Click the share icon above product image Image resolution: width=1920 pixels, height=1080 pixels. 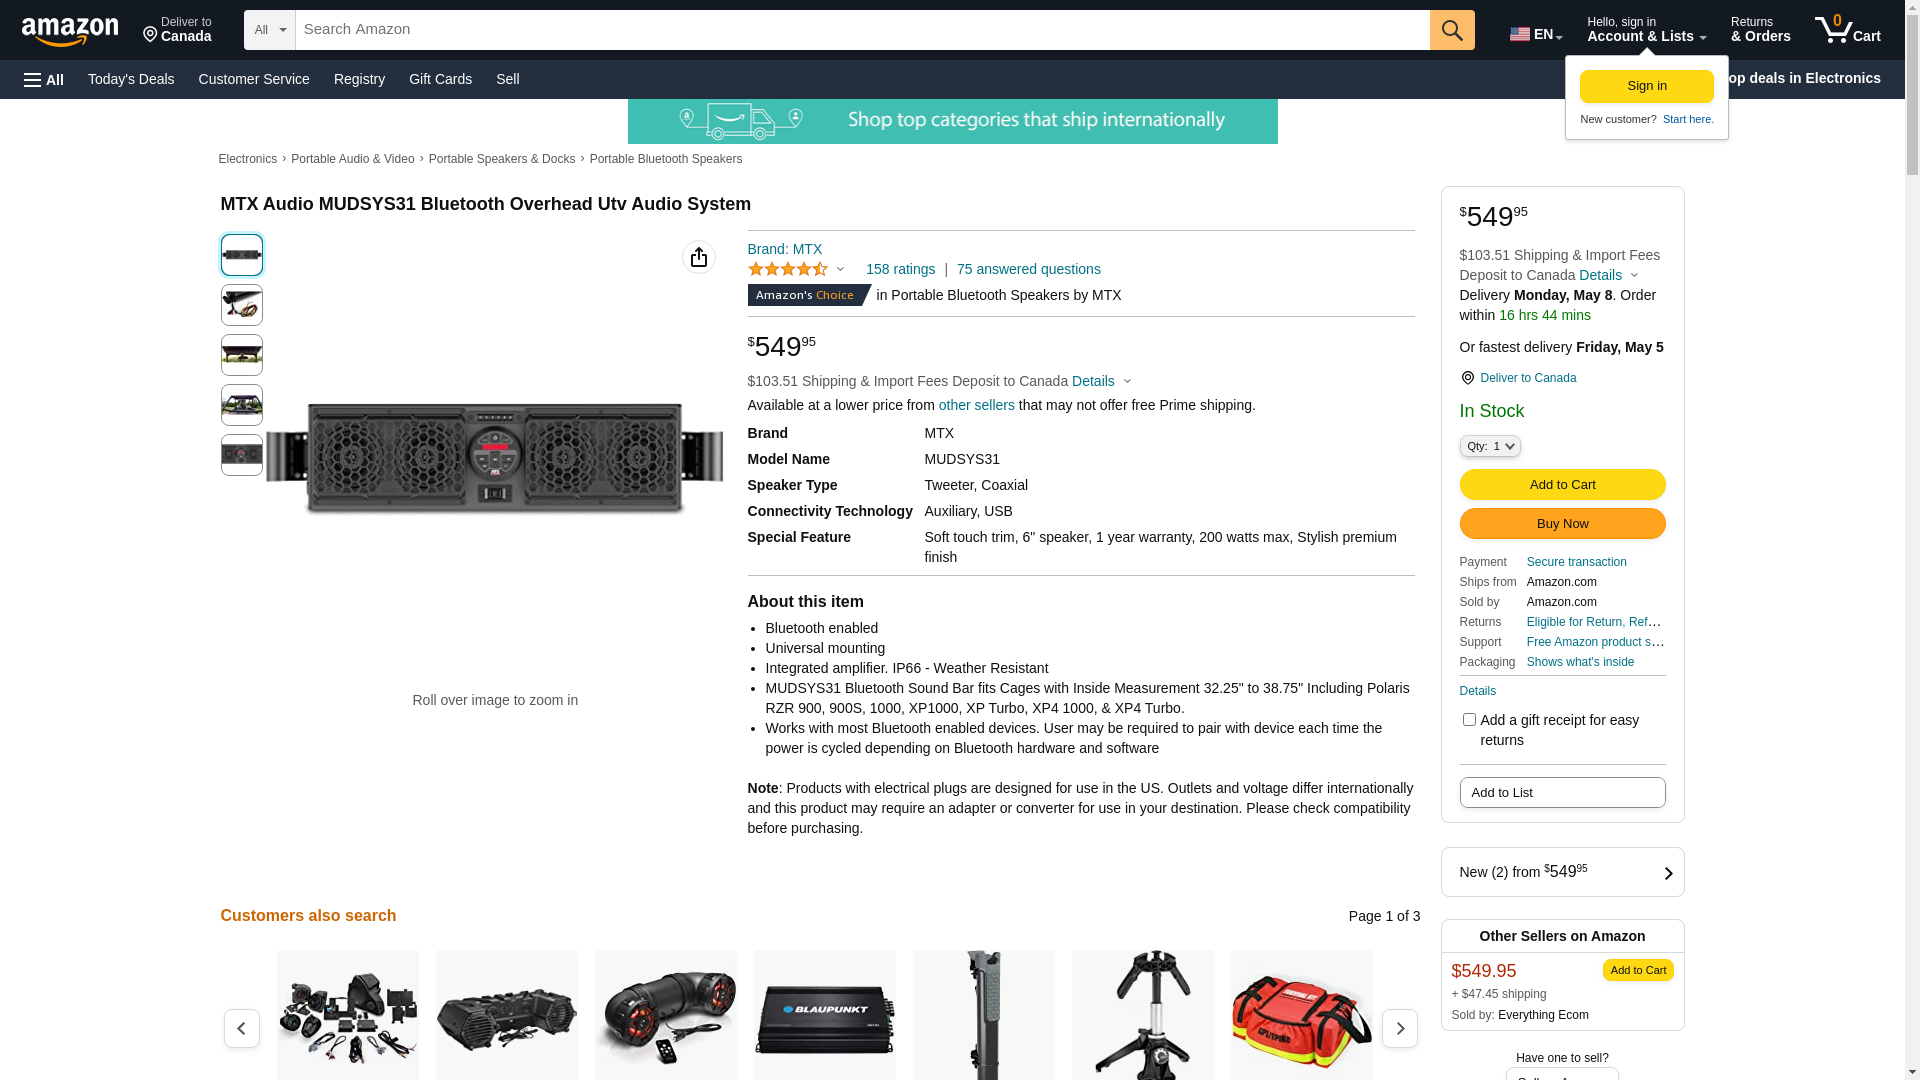point(699,257)
